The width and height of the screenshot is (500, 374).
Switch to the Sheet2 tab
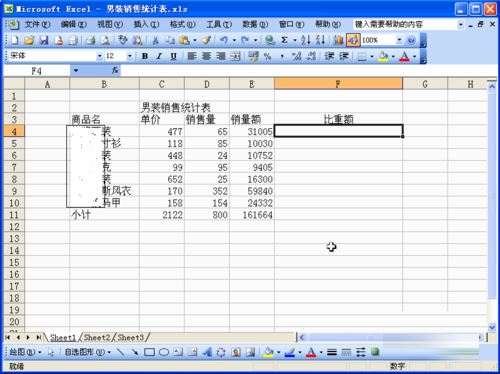coord(97,337)
